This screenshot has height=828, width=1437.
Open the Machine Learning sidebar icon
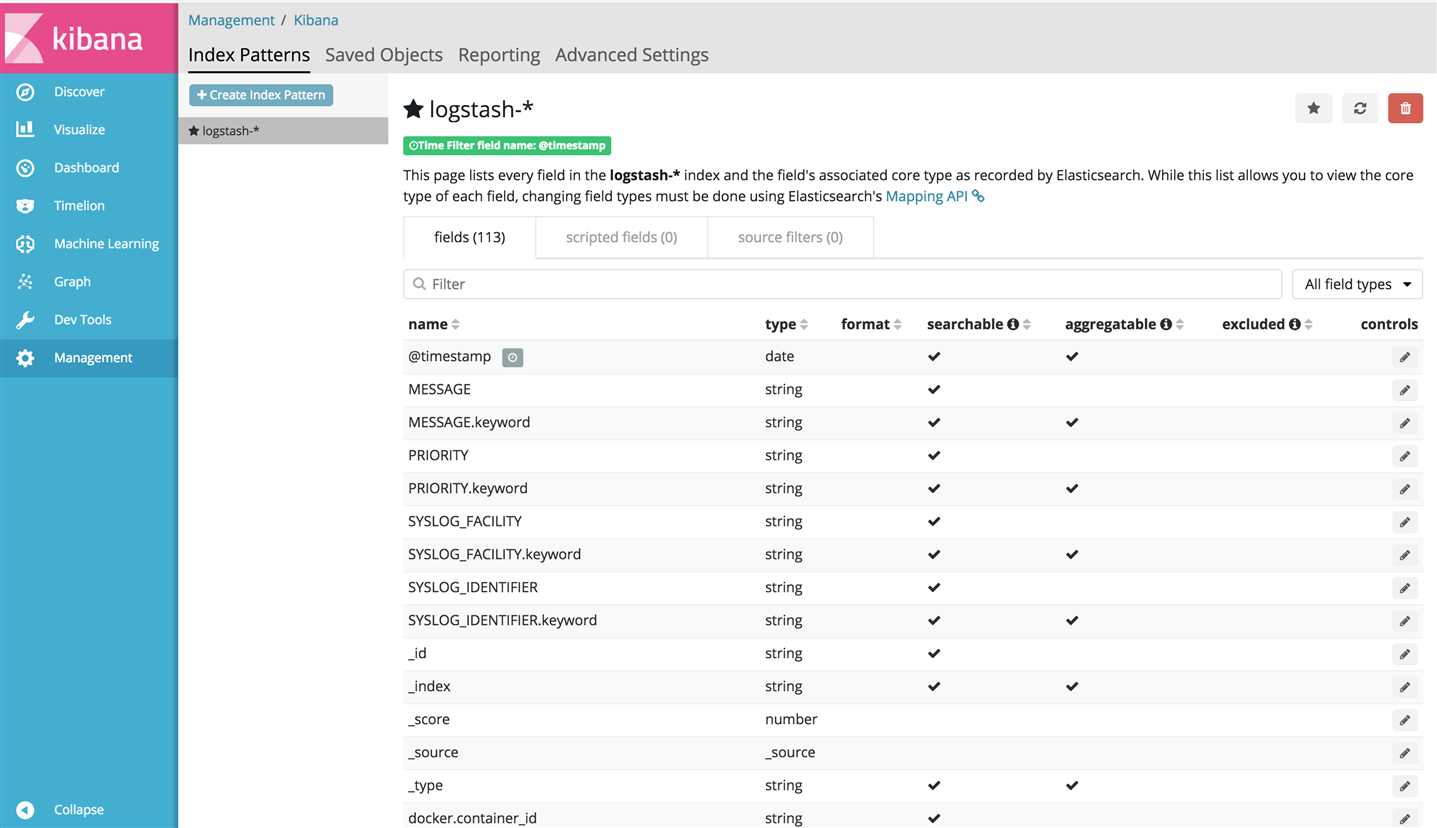25,244
